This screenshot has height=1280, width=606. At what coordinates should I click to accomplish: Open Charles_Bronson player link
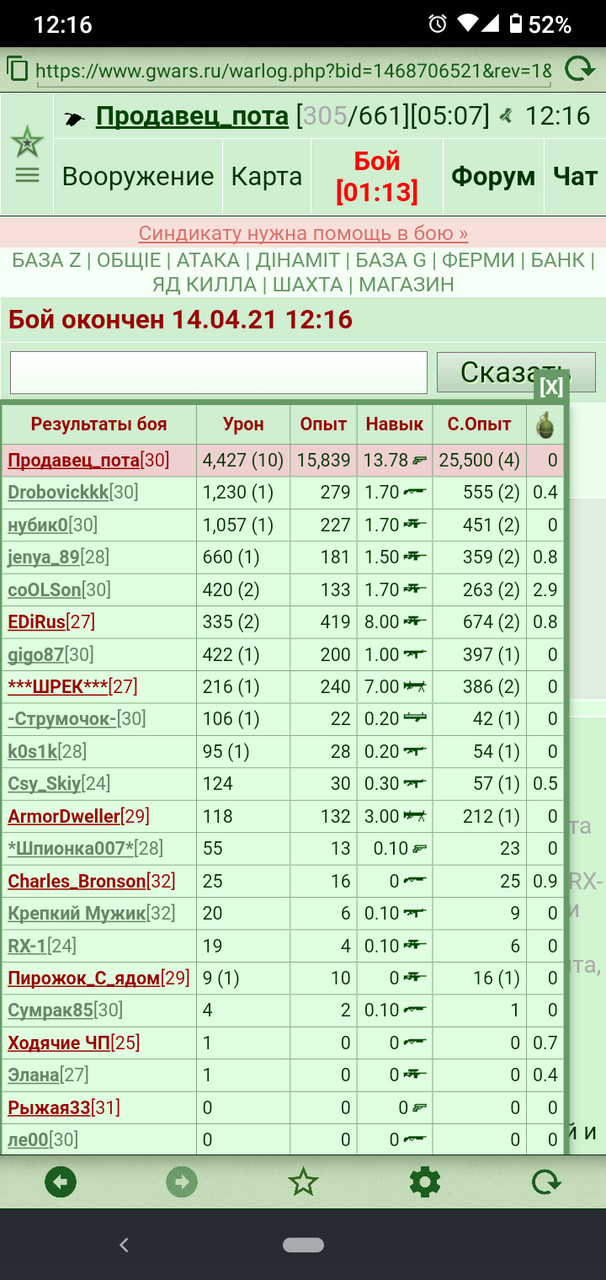tap(77, 882)
